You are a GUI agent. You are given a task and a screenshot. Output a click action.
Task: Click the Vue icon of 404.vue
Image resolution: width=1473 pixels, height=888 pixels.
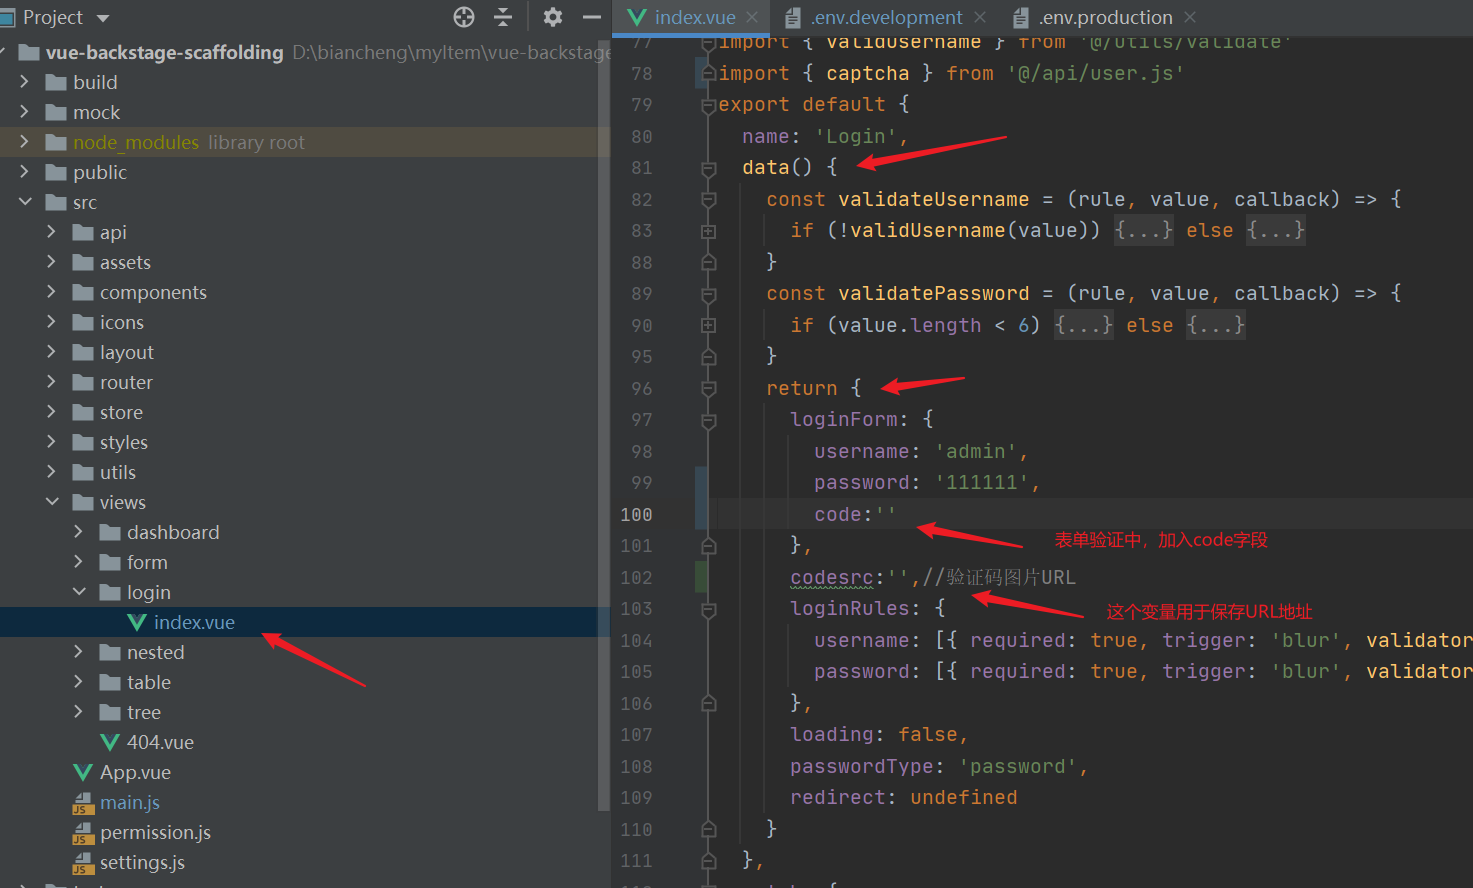(110, 742)
